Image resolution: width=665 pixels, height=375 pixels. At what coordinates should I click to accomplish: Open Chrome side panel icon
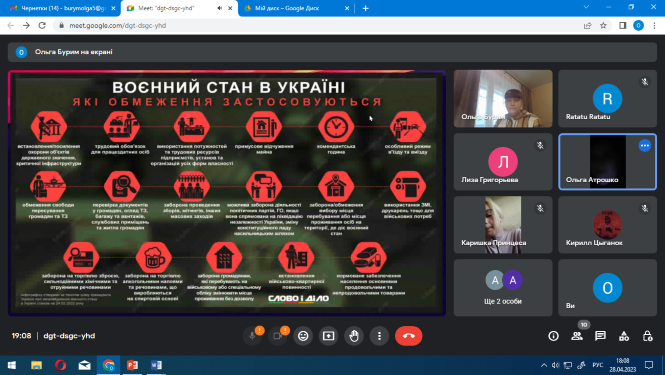[623, 25]
